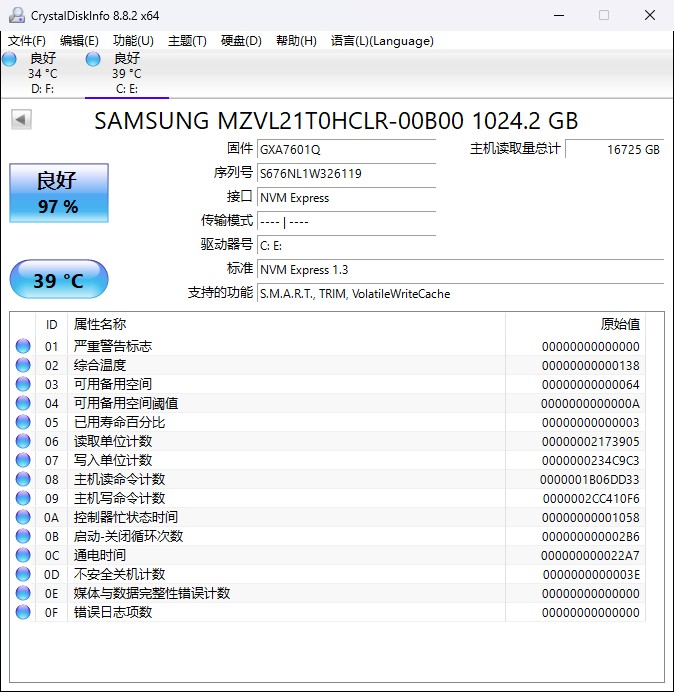
Task: Click the previous disk arrow button
Action: pos(21,119)
